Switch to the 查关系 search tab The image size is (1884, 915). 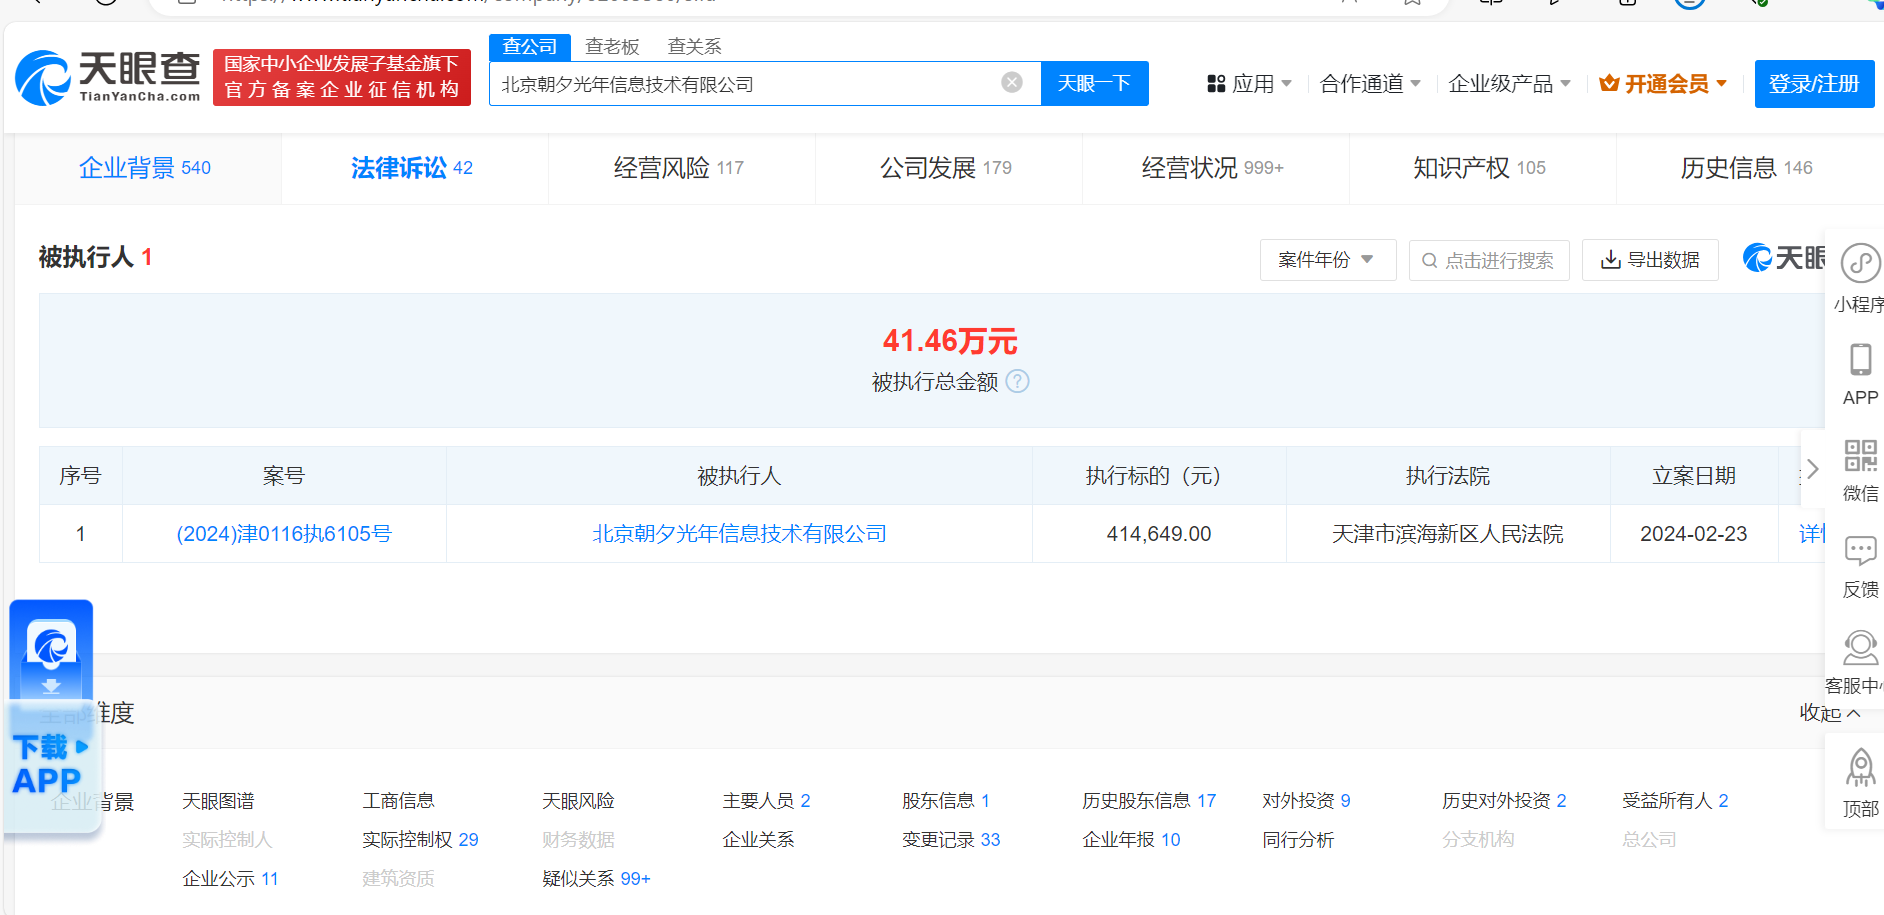pyautogui.click(x=694, y=47)
